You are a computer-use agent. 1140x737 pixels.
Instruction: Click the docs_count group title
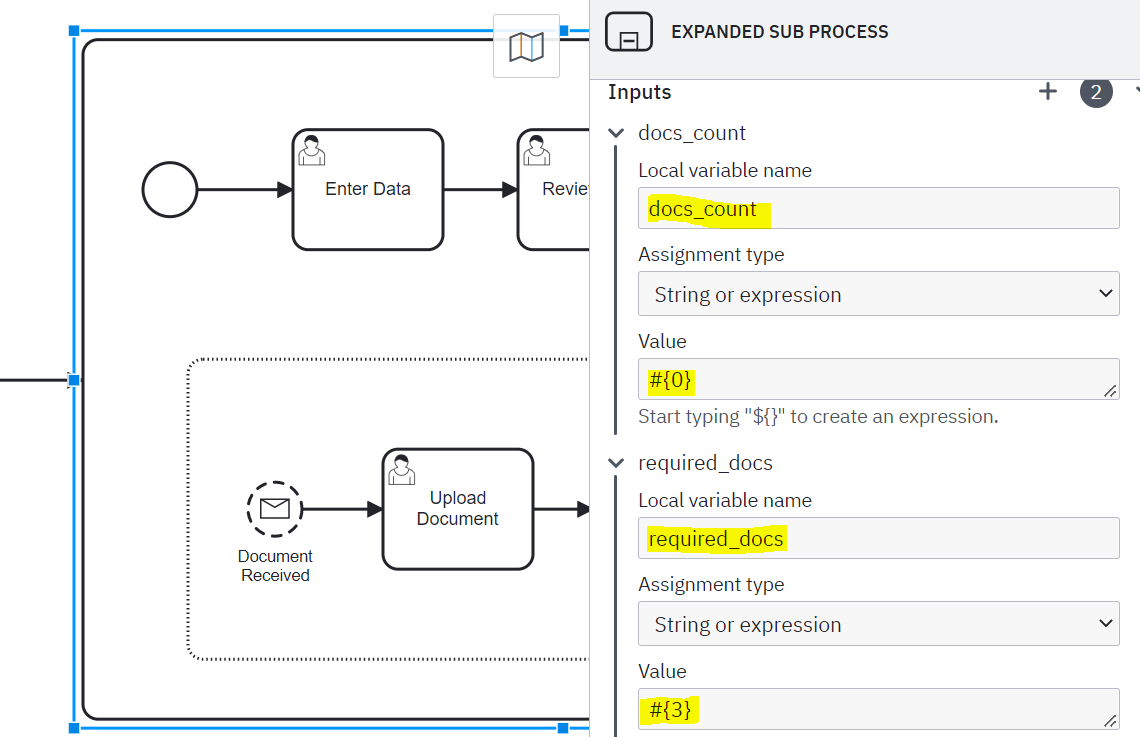[691, 133]
